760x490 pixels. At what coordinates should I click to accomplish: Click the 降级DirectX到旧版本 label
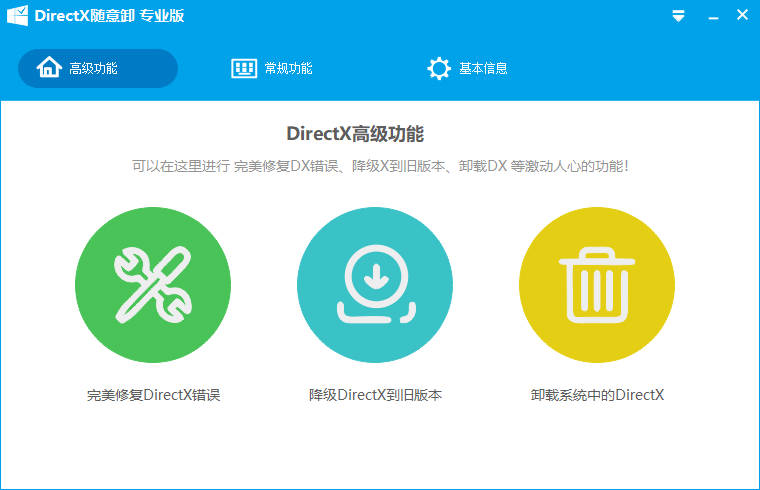click(375, 395)
